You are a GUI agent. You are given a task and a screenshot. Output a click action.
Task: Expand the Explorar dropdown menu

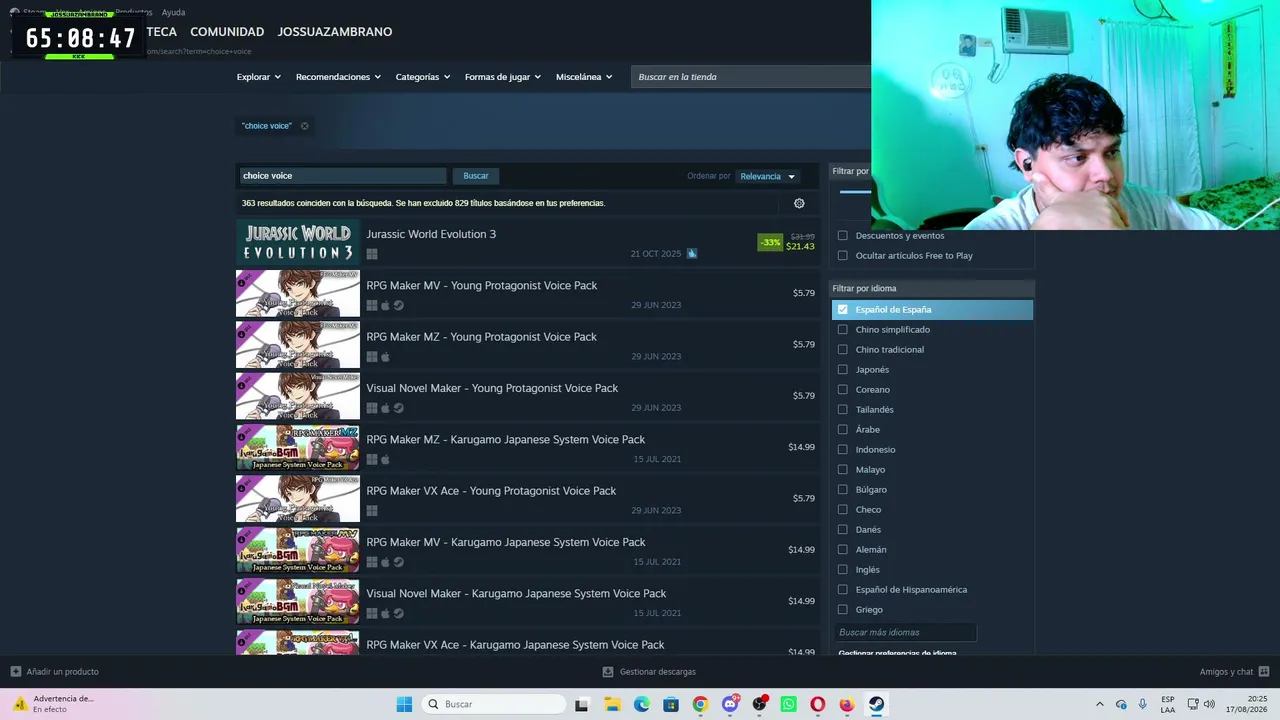click(x=259, y=77)
